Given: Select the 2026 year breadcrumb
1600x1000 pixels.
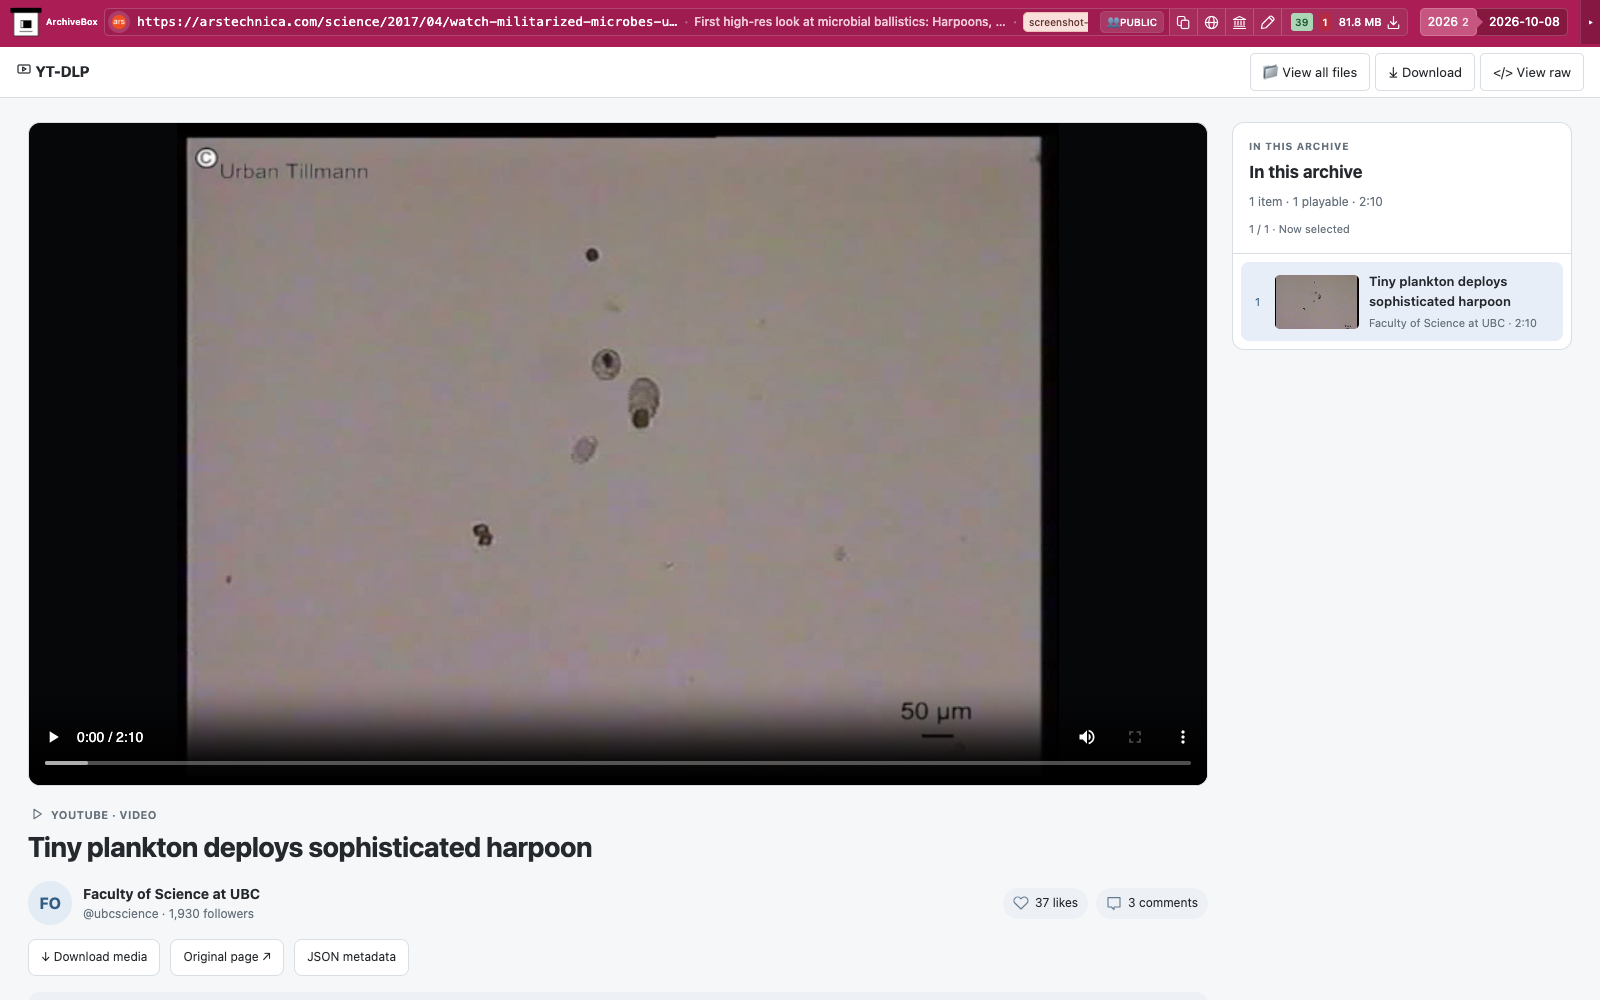Looking at the screenshot, I should click(x=1448, y=22).
